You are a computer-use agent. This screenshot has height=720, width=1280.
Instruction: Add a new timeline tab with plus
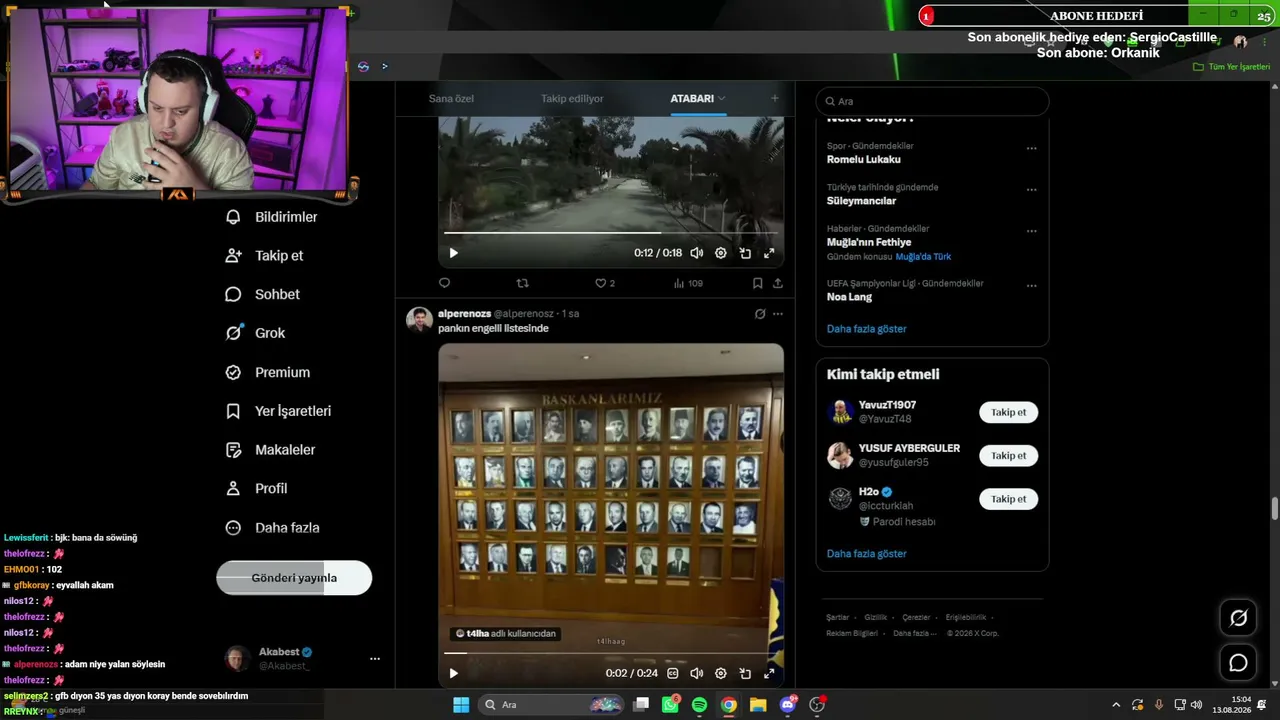(x=774, y=98)
